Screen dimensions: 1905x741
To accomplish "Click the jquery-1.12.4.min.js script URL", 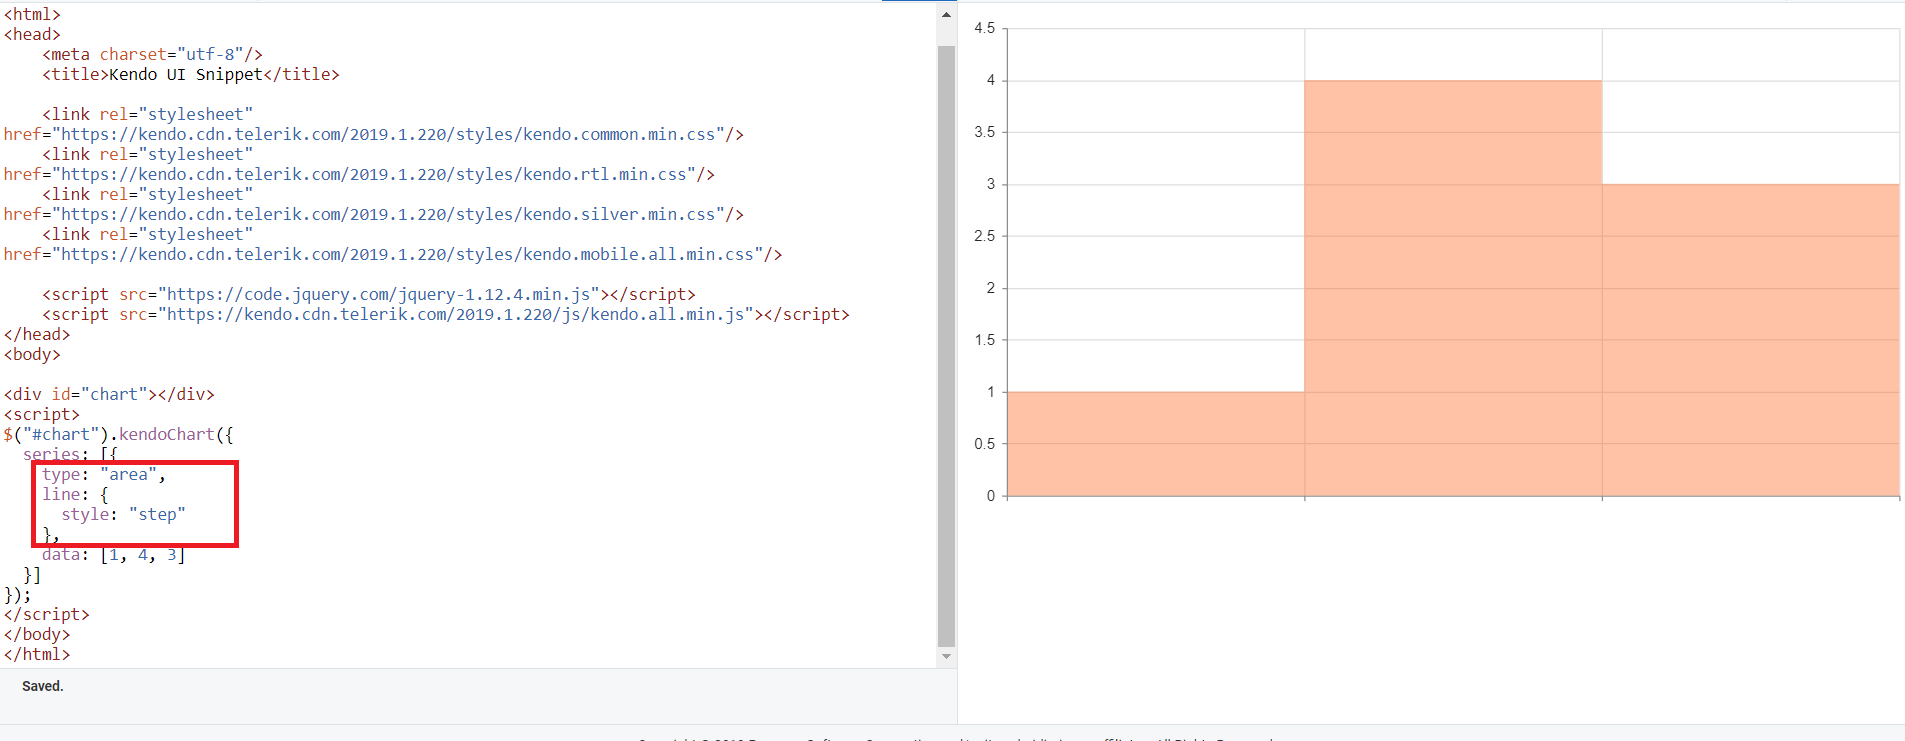I will coord(379,295).
